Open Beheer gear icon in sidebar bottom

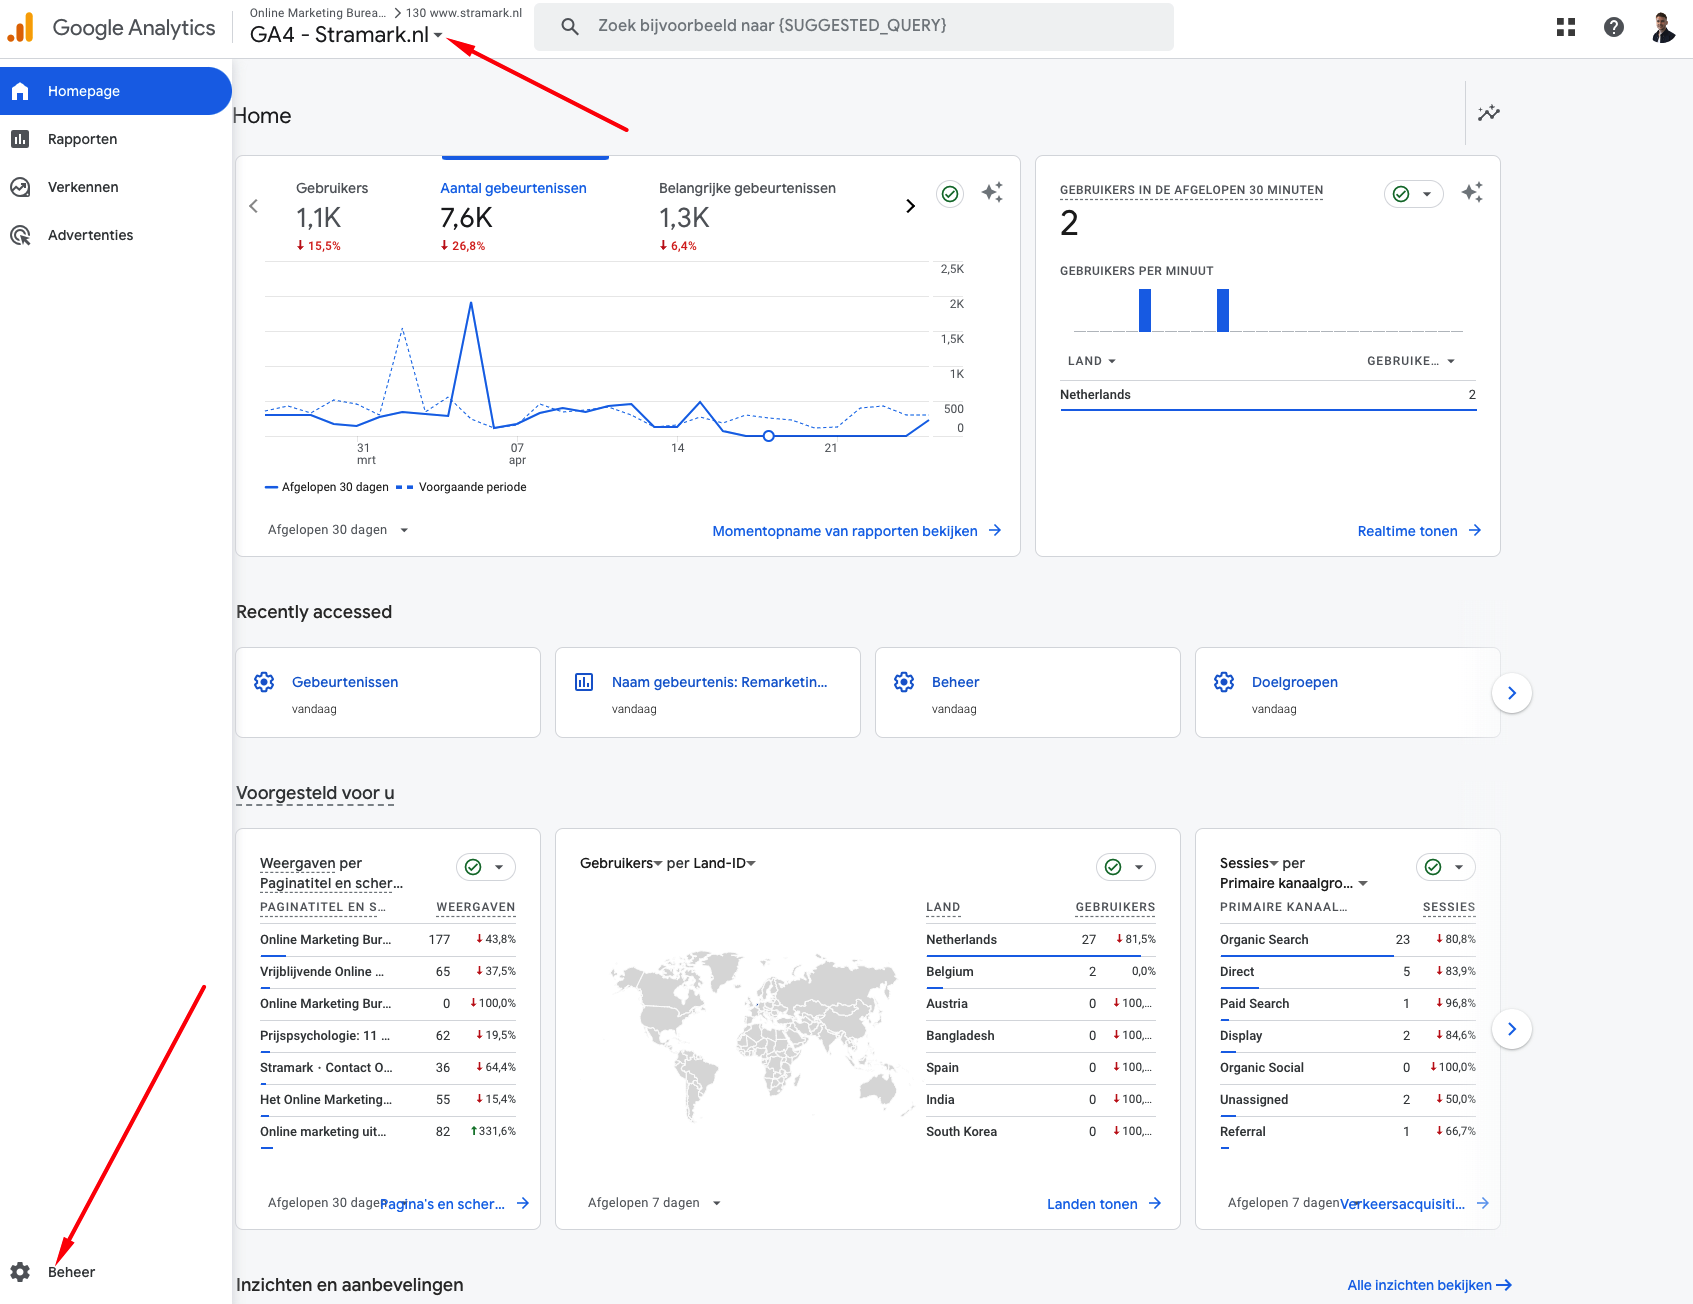[20, 1272]
